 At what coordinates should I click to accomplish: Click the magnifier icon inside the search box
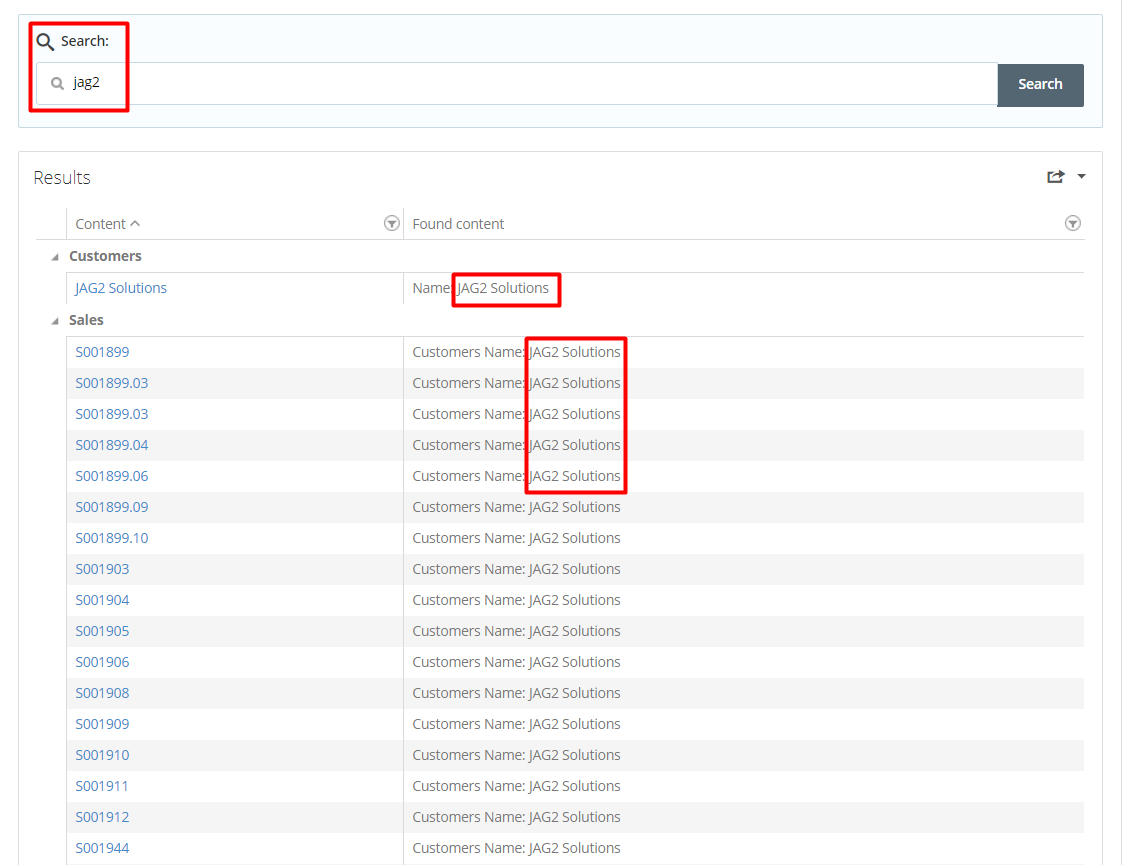57,84
